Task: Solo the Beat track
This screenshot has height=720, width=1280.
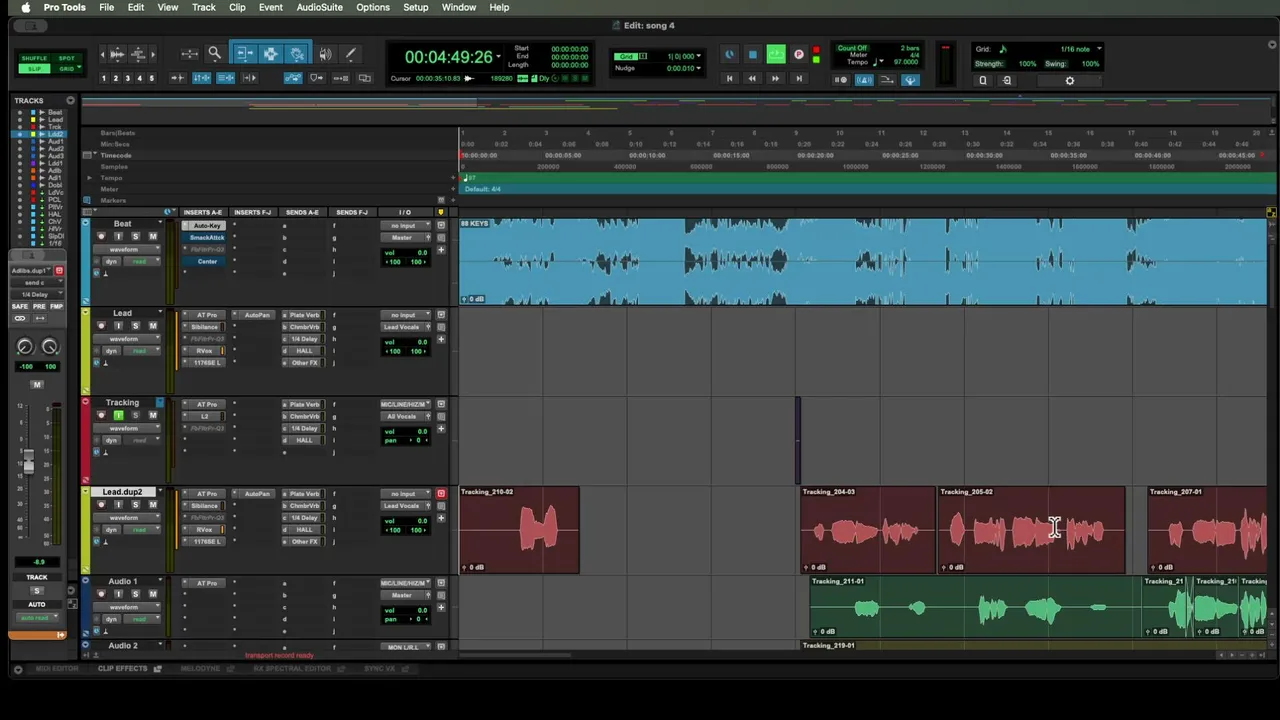Action: tap(136, 237)
